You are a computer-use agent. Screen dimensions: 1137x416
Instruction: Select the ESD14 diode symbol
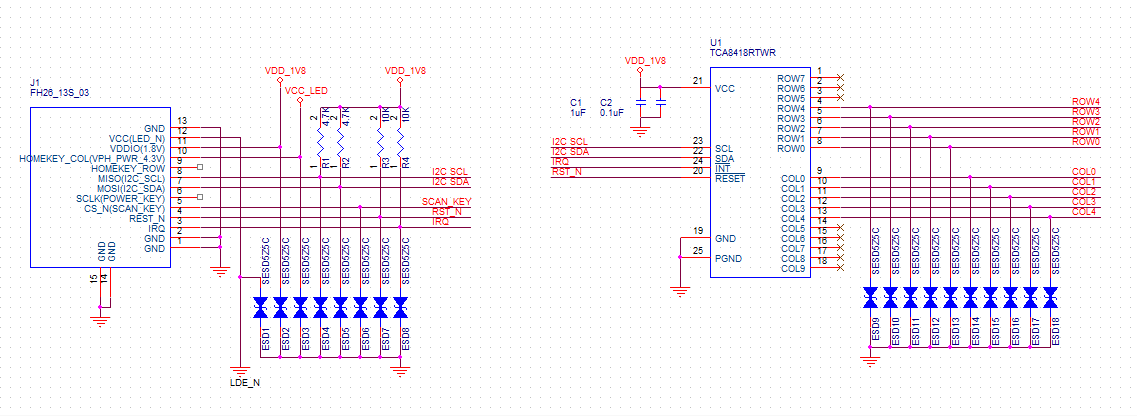click(x=971, y=296)
